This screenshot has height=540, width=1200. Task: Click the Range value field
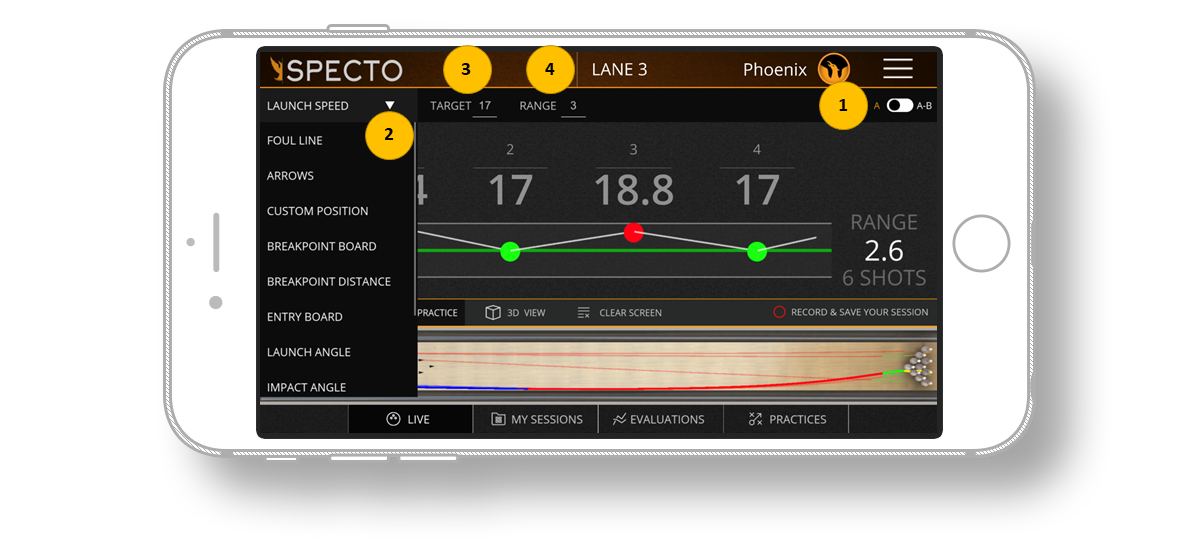point(573,106)
